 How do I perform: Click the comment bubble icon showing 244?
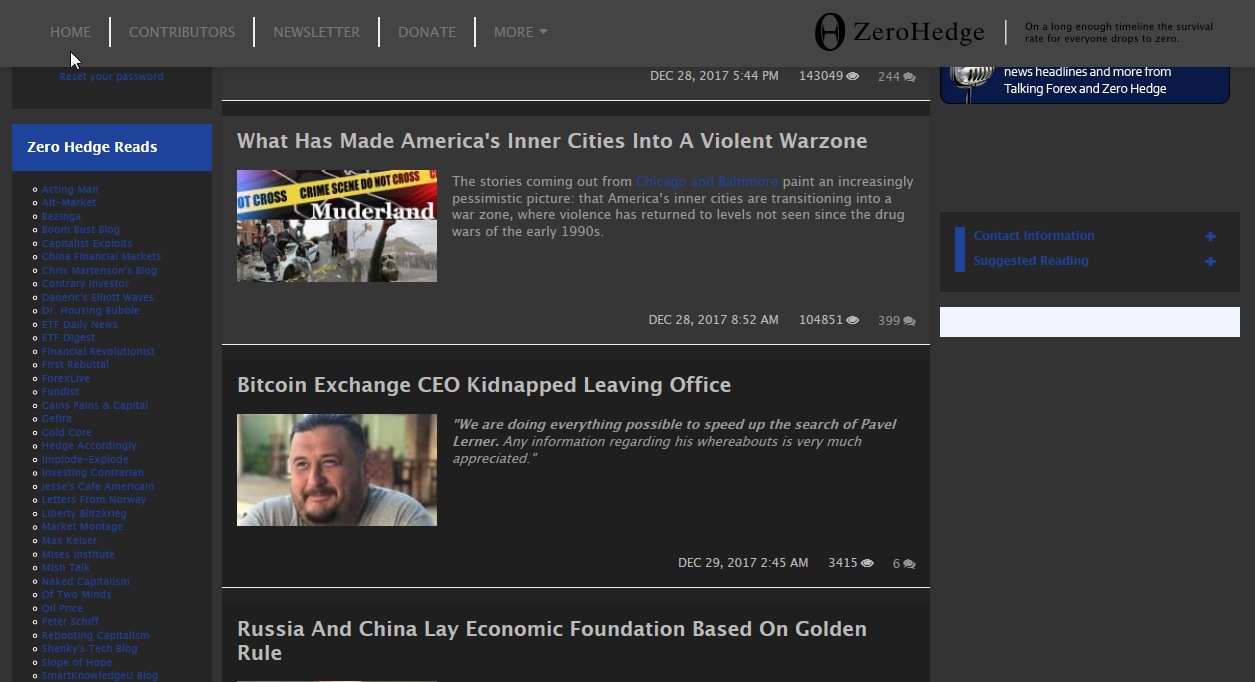tap(908, 76)
